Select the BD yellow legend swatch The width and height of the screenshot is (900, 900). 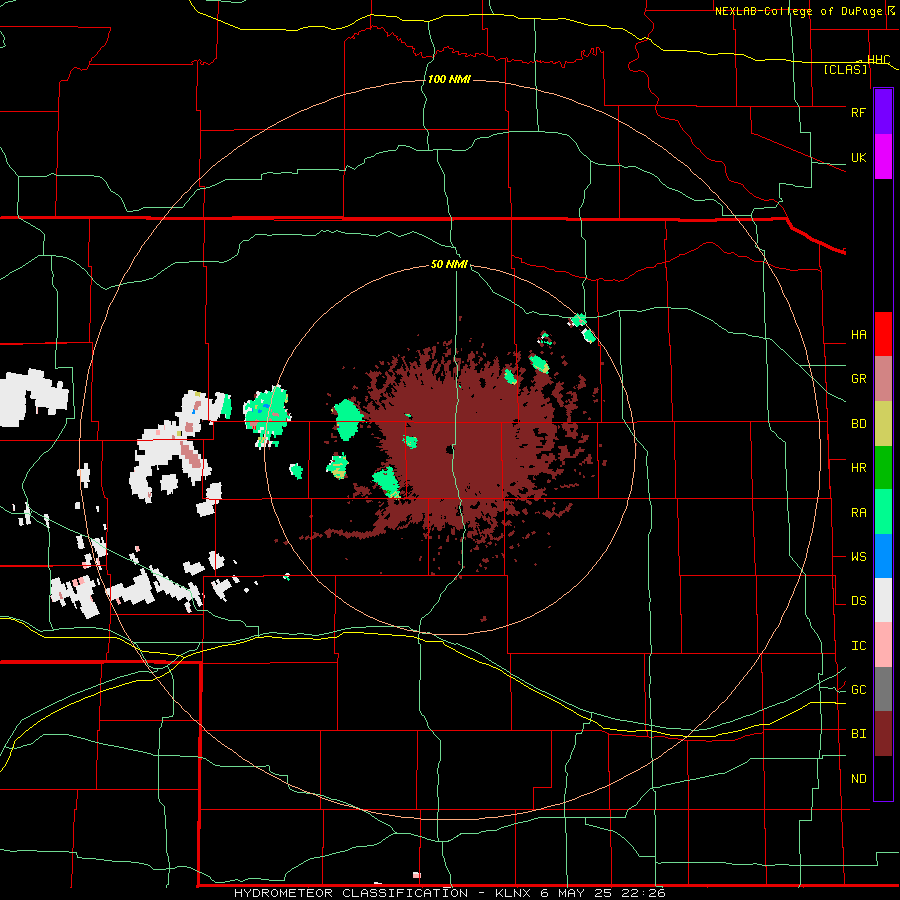[x=883, y=423]
